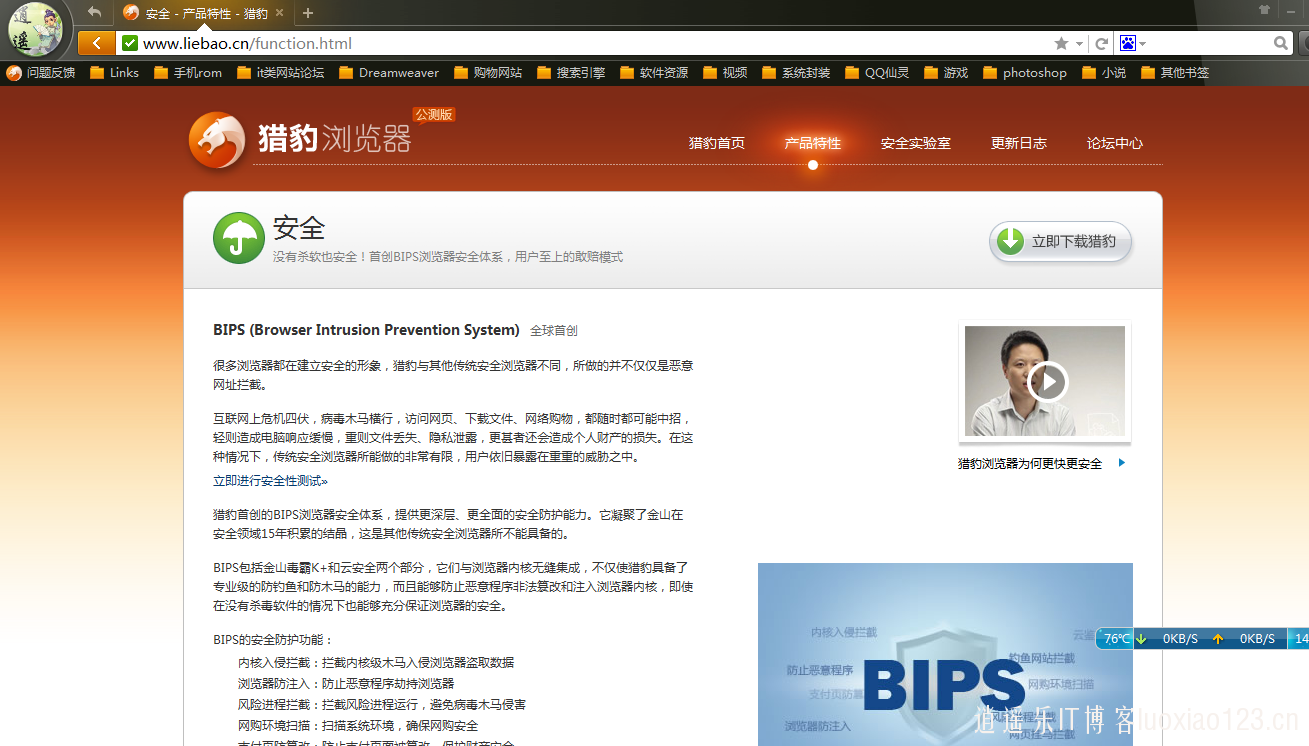
Task: Open the 其他书签 bookmark folder
Action: click(x=1175, y=72)
